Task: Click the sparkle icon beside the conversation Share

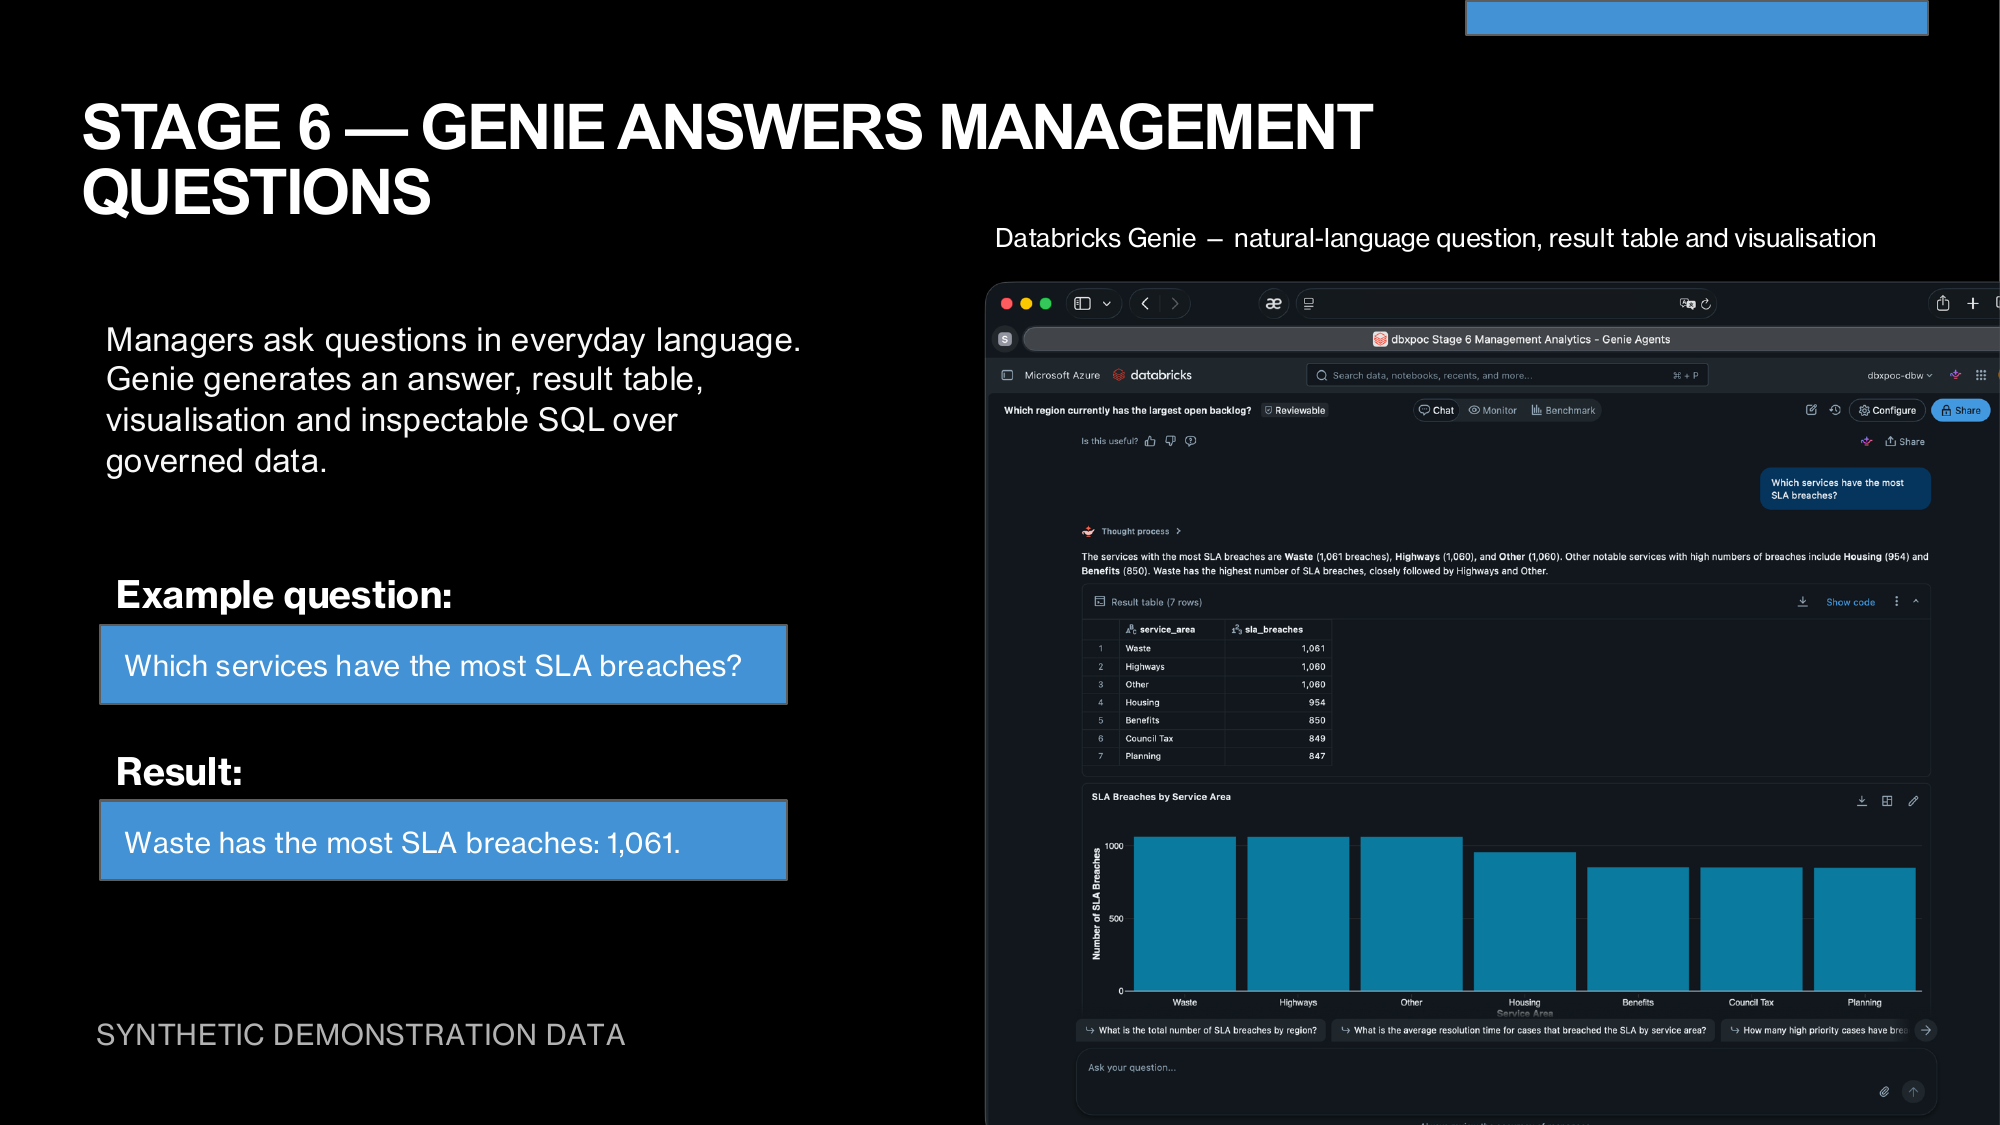Action: click(1866, 441)
